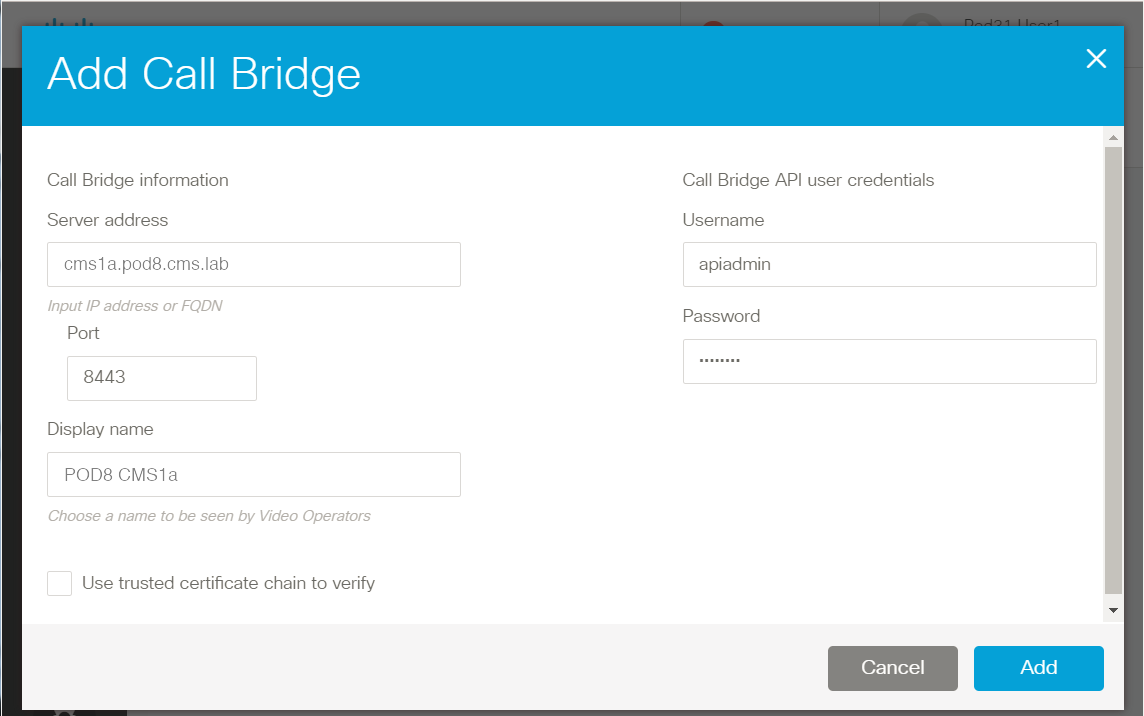Click the scrollbar down arrow

1113,610
